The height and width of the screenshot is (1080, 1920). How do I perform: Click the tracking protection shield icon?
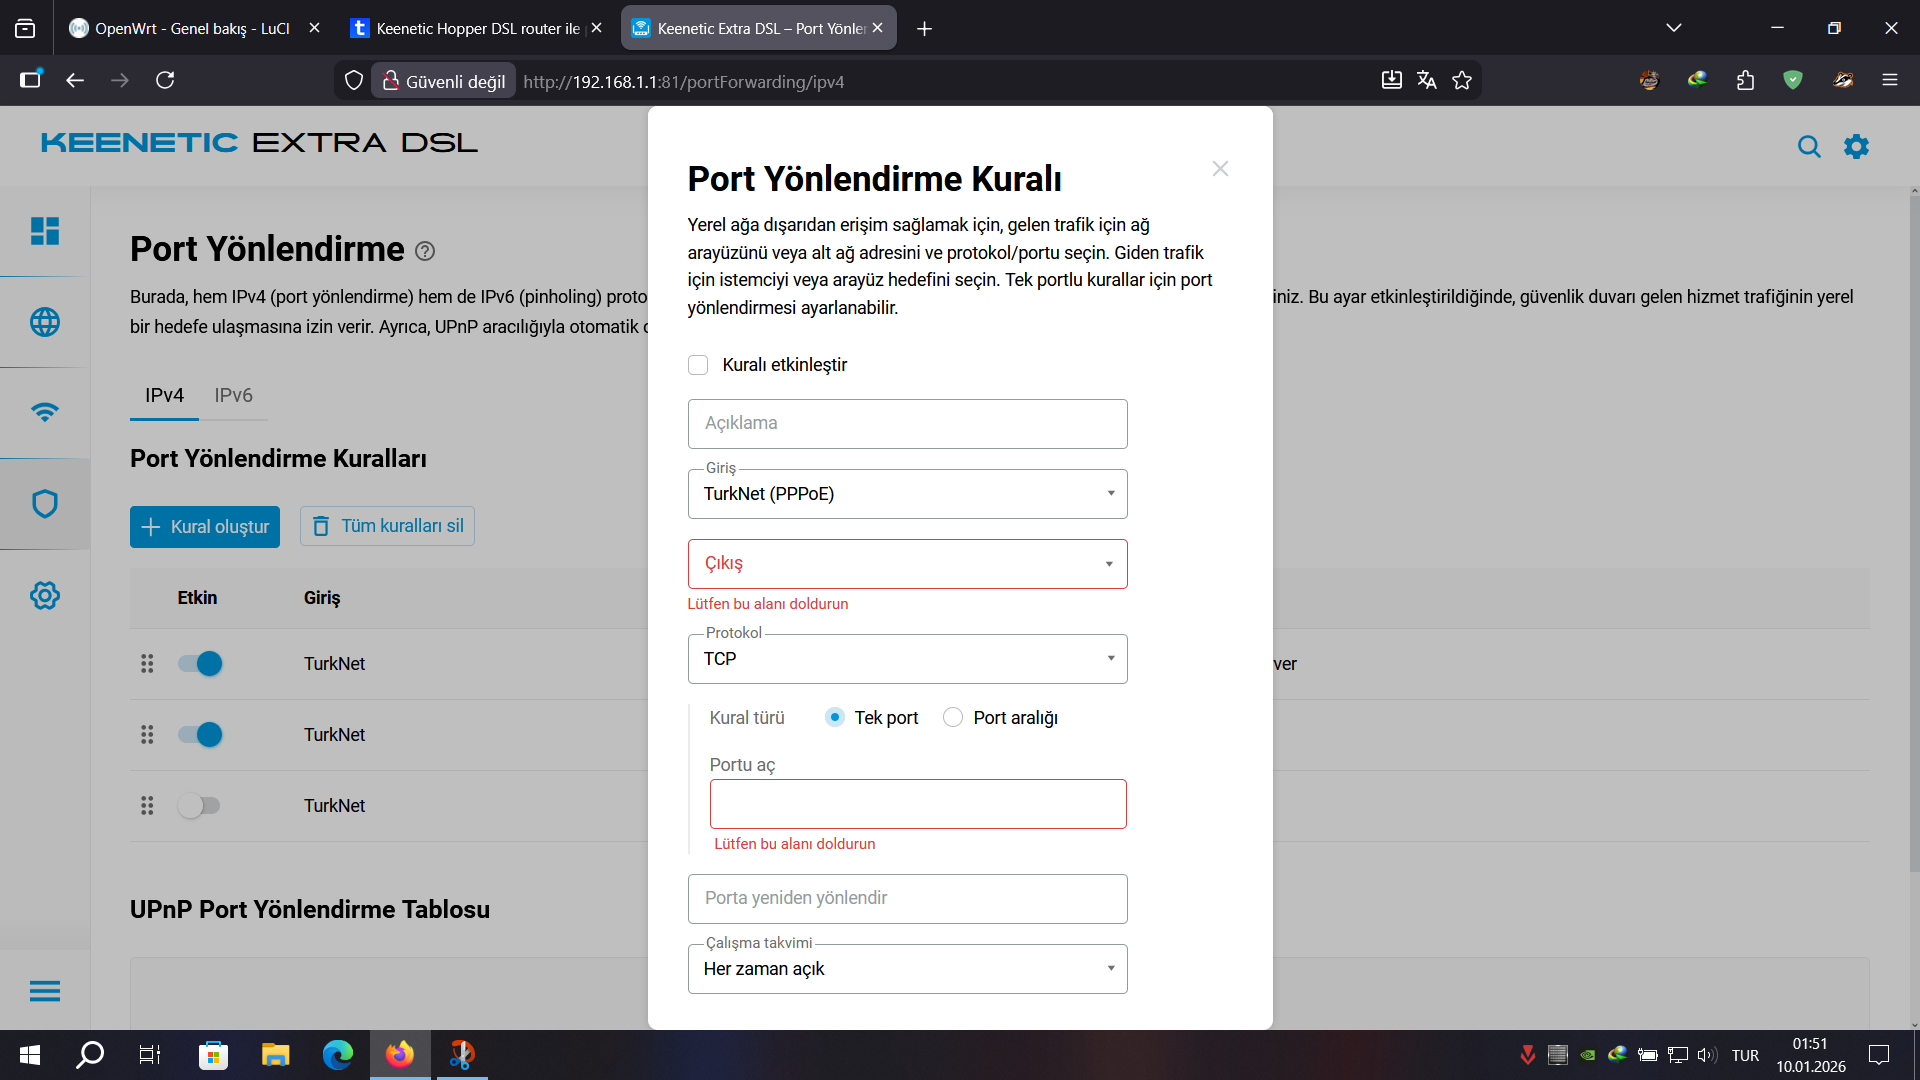[x=354, y=81]
